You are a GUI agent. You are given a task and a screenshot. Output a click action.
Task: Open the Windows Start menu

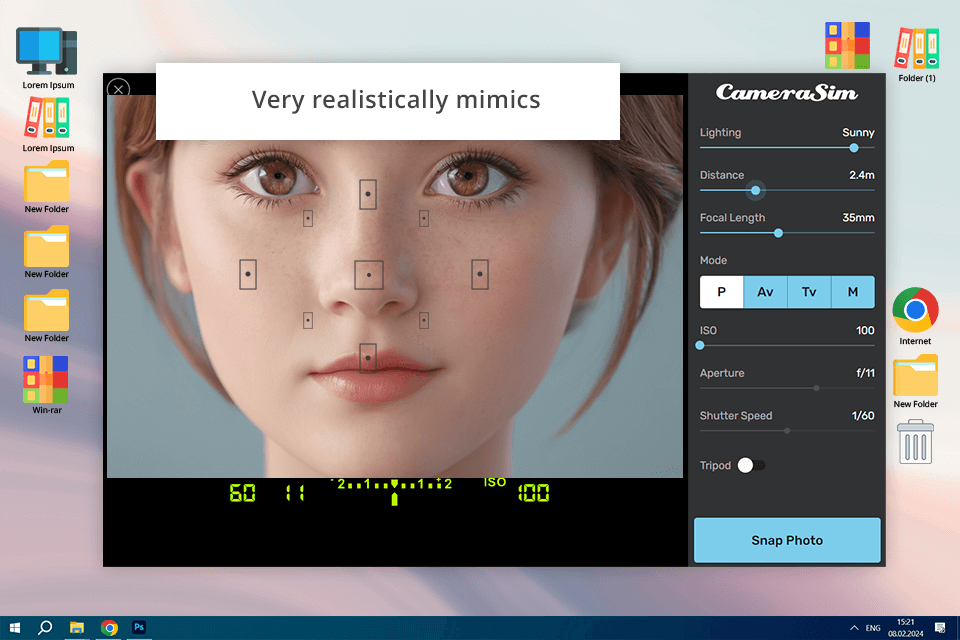15,628
